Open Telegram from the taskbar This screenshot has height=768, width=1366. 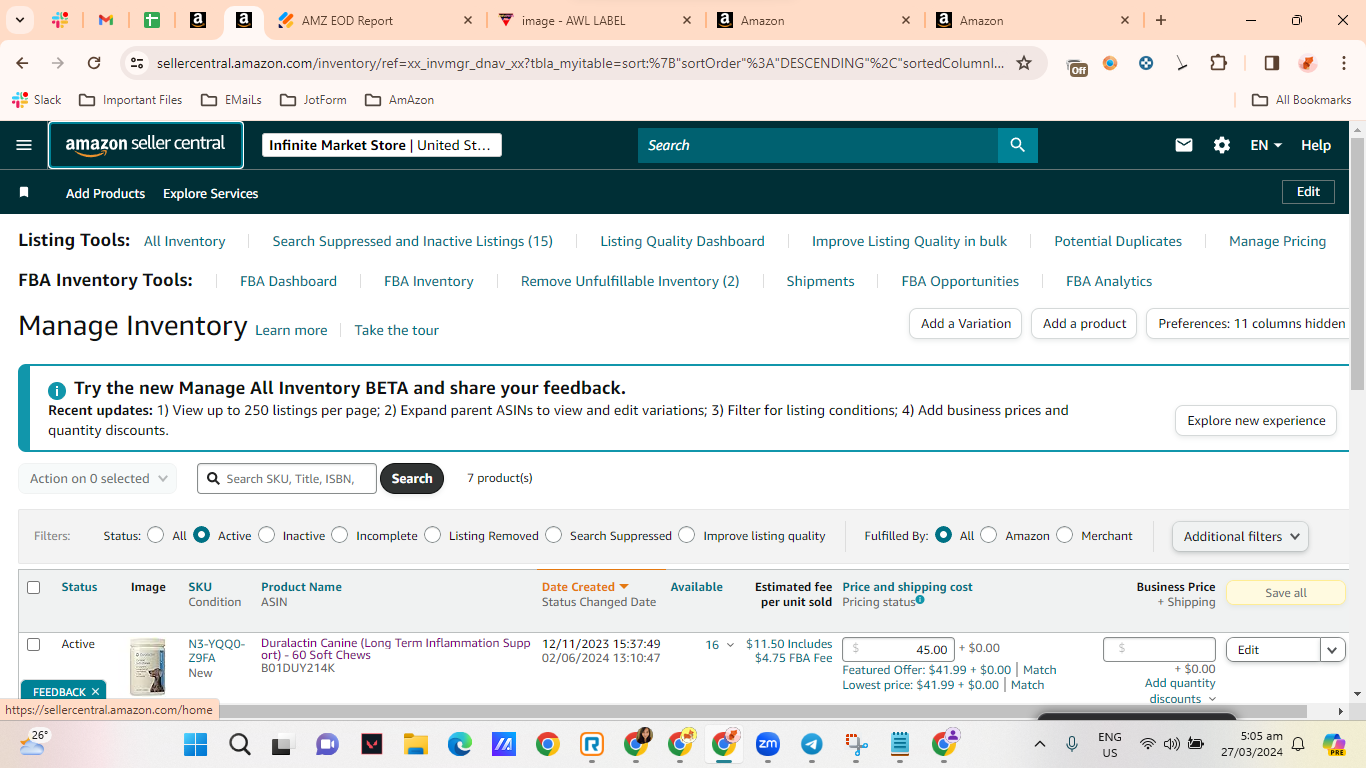coord(812,744)
